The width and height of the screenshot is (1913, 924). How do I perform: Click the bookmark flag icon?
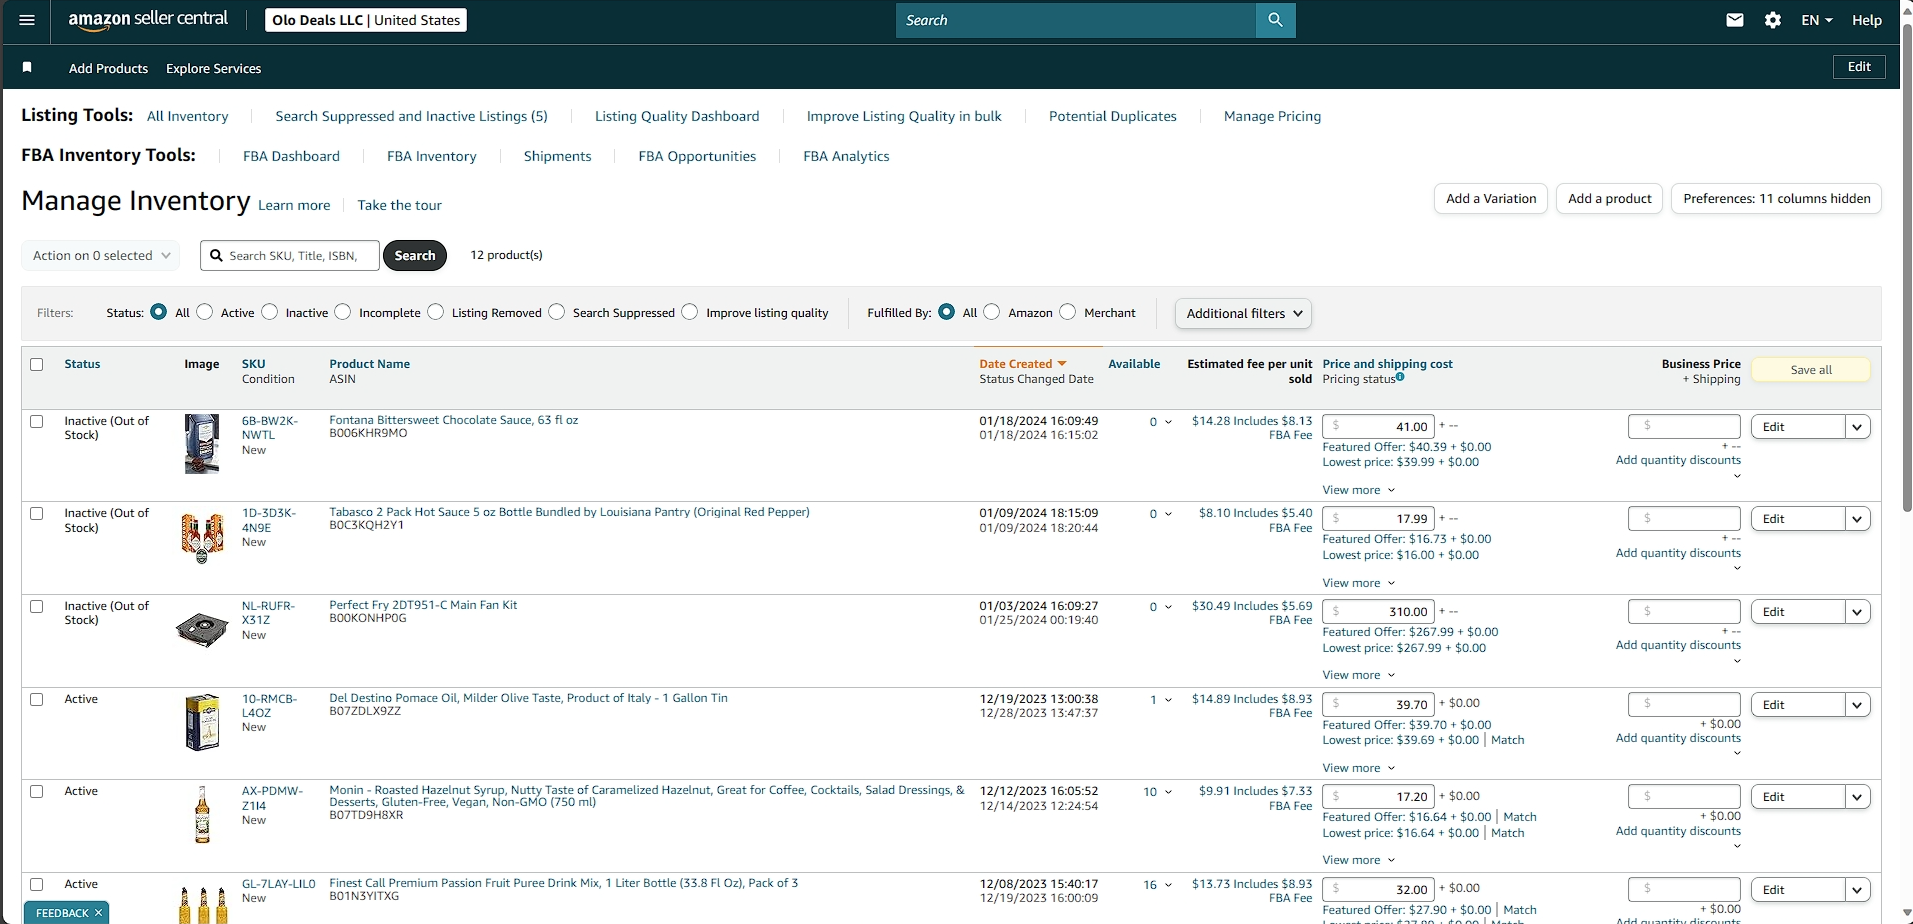click(27, 67)
